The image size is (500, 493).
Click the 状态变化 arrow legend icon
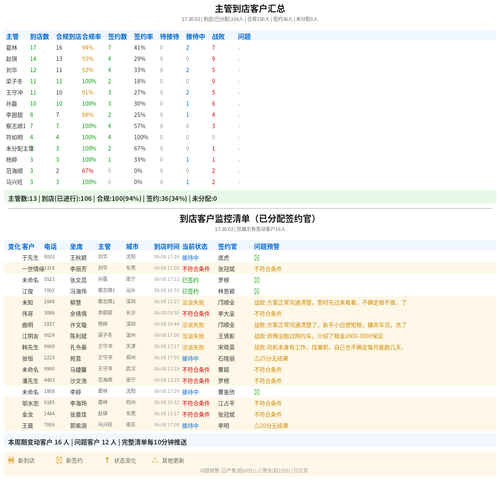(x=107, y=460)
